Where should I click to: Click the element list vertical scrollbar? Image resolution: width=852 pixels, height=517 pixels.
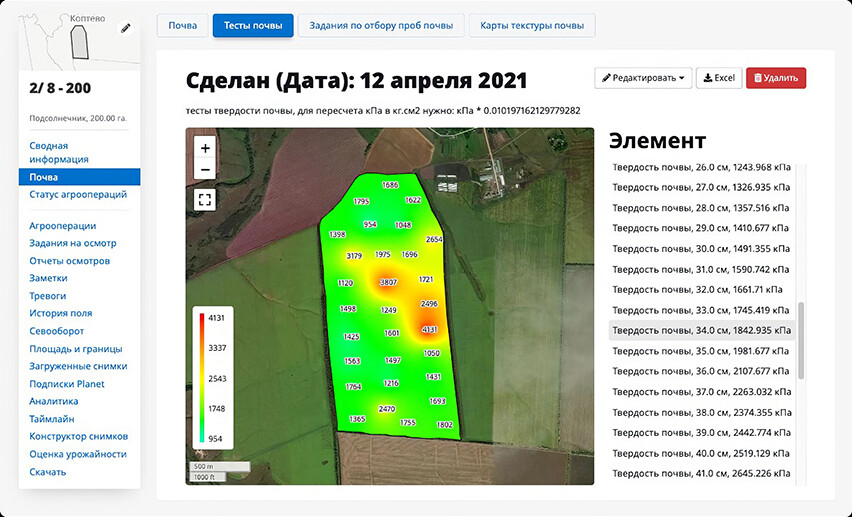point(801,340)
